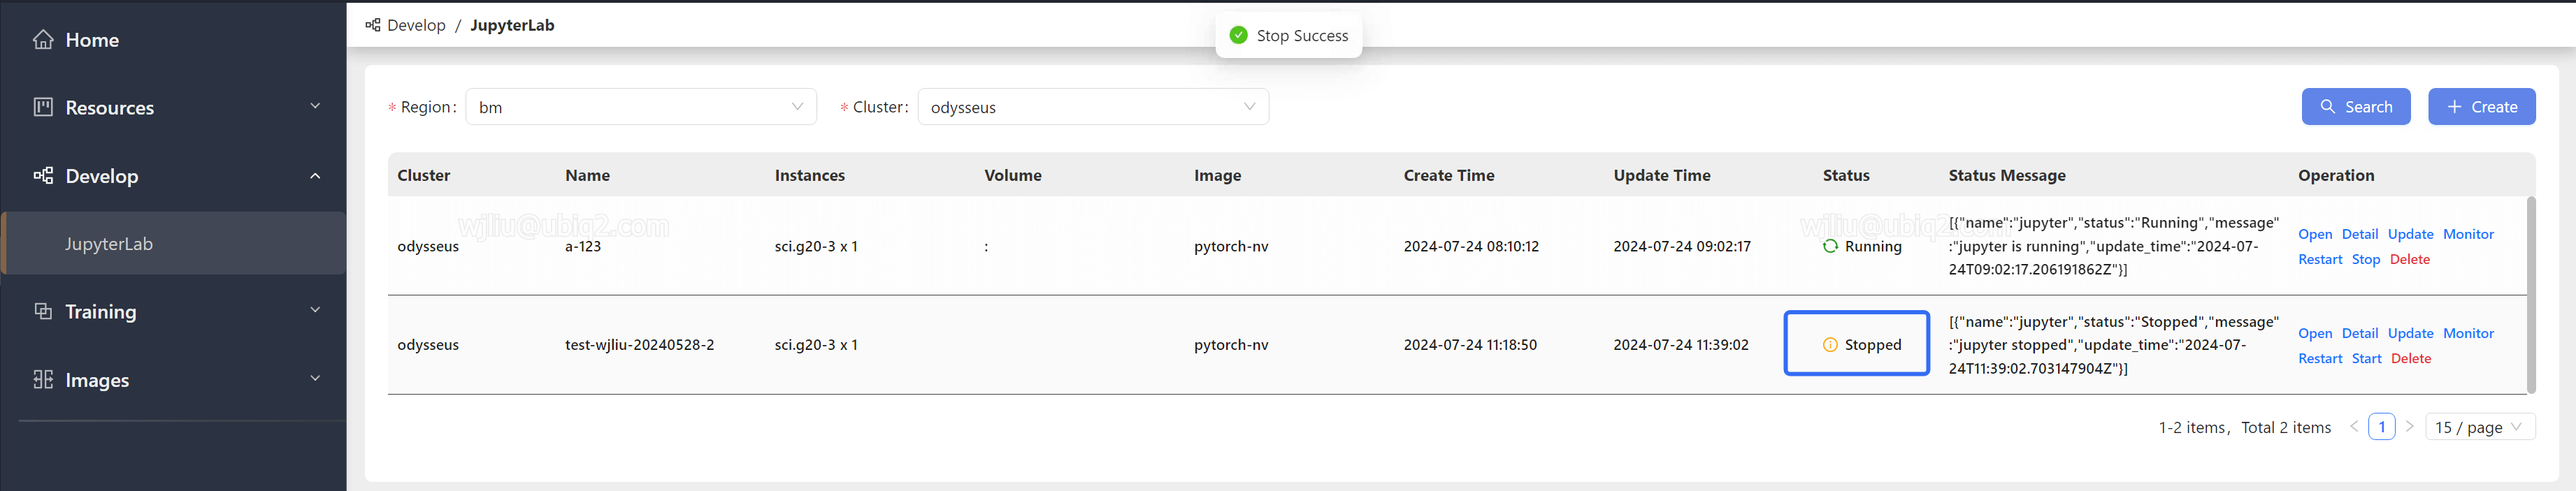Click the Status Message column header
Viewport: 2576px width, 491px height.
tap(2006, 175)
